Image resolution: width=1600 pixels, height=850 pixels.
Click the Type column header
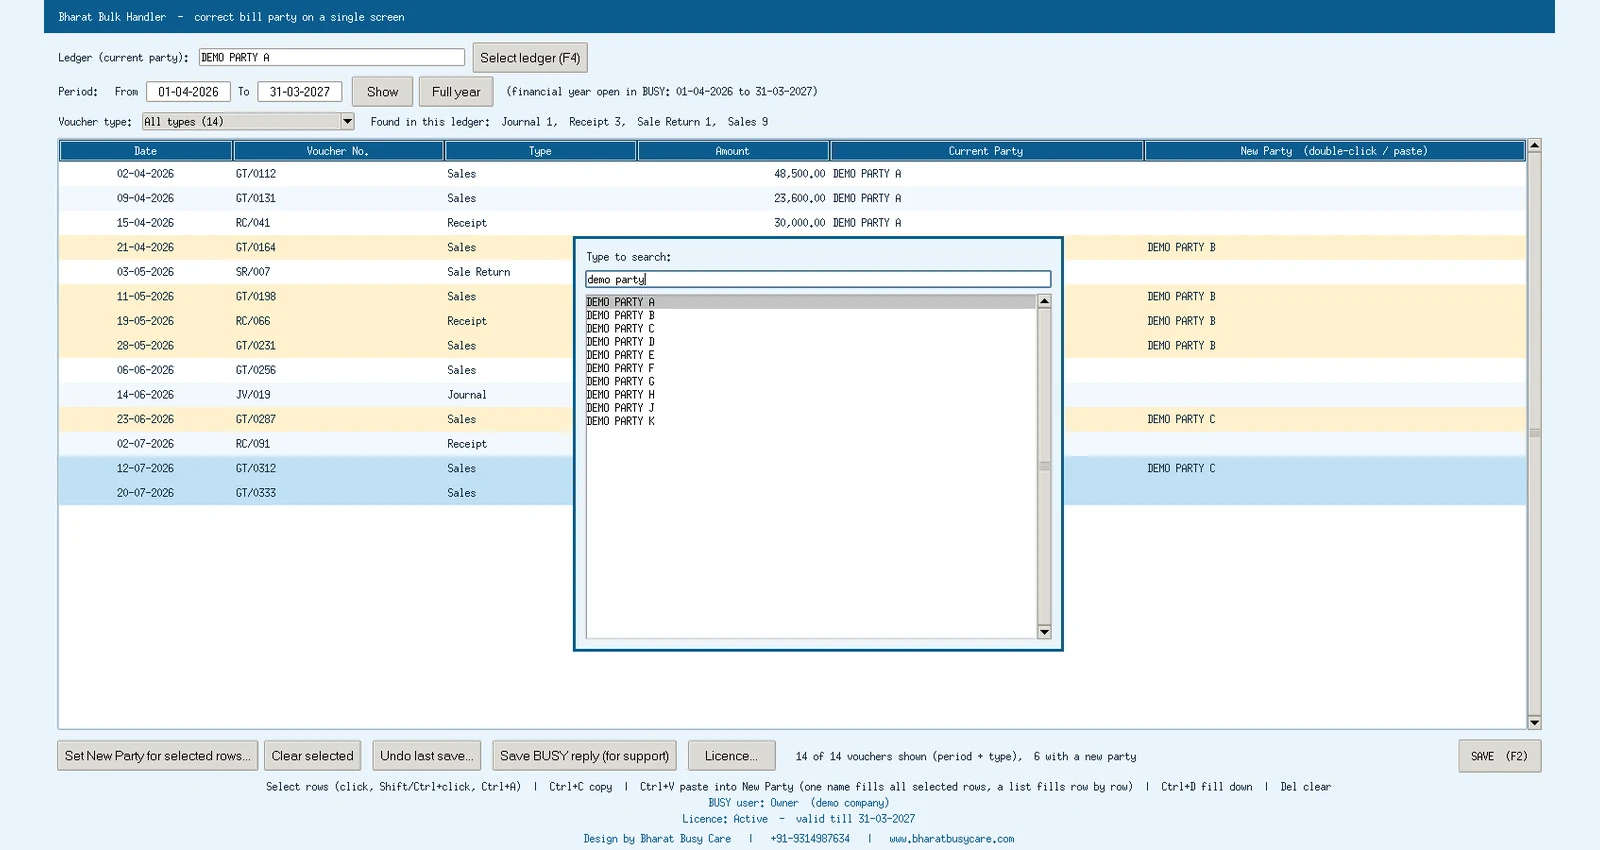540,151
